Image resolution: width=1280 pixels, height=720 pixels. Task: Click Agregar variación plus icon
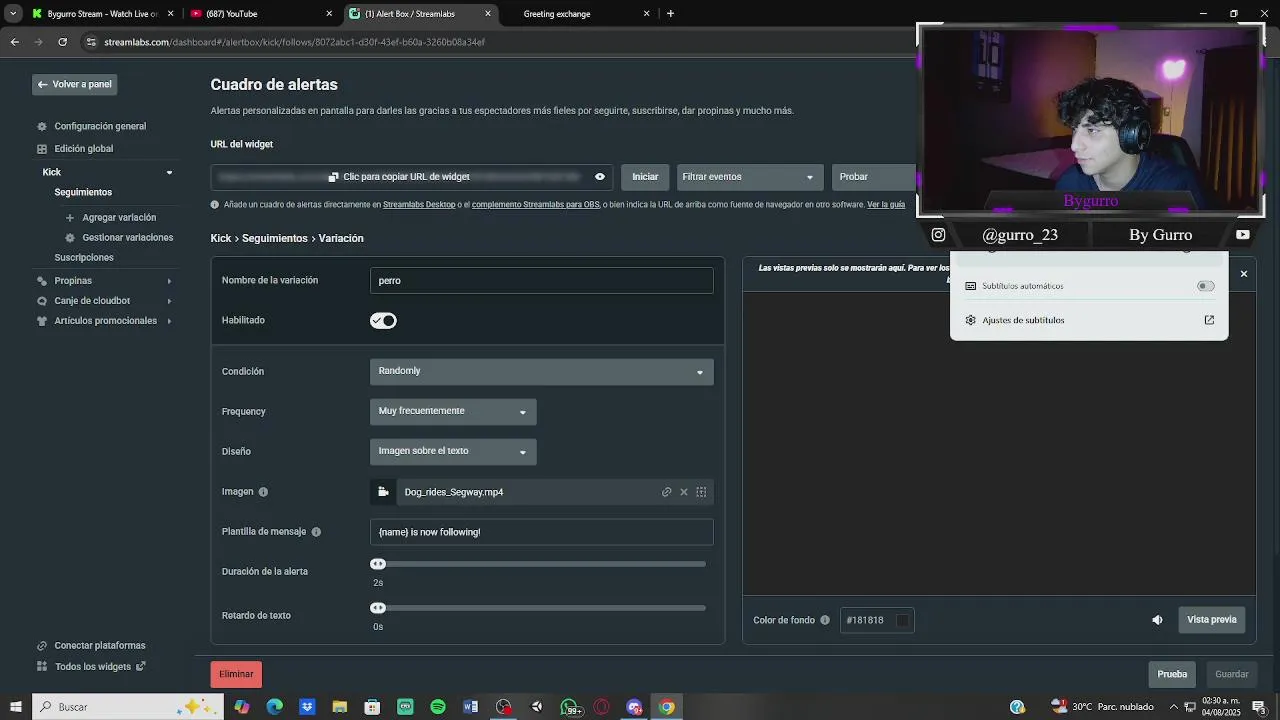point(70,217)
